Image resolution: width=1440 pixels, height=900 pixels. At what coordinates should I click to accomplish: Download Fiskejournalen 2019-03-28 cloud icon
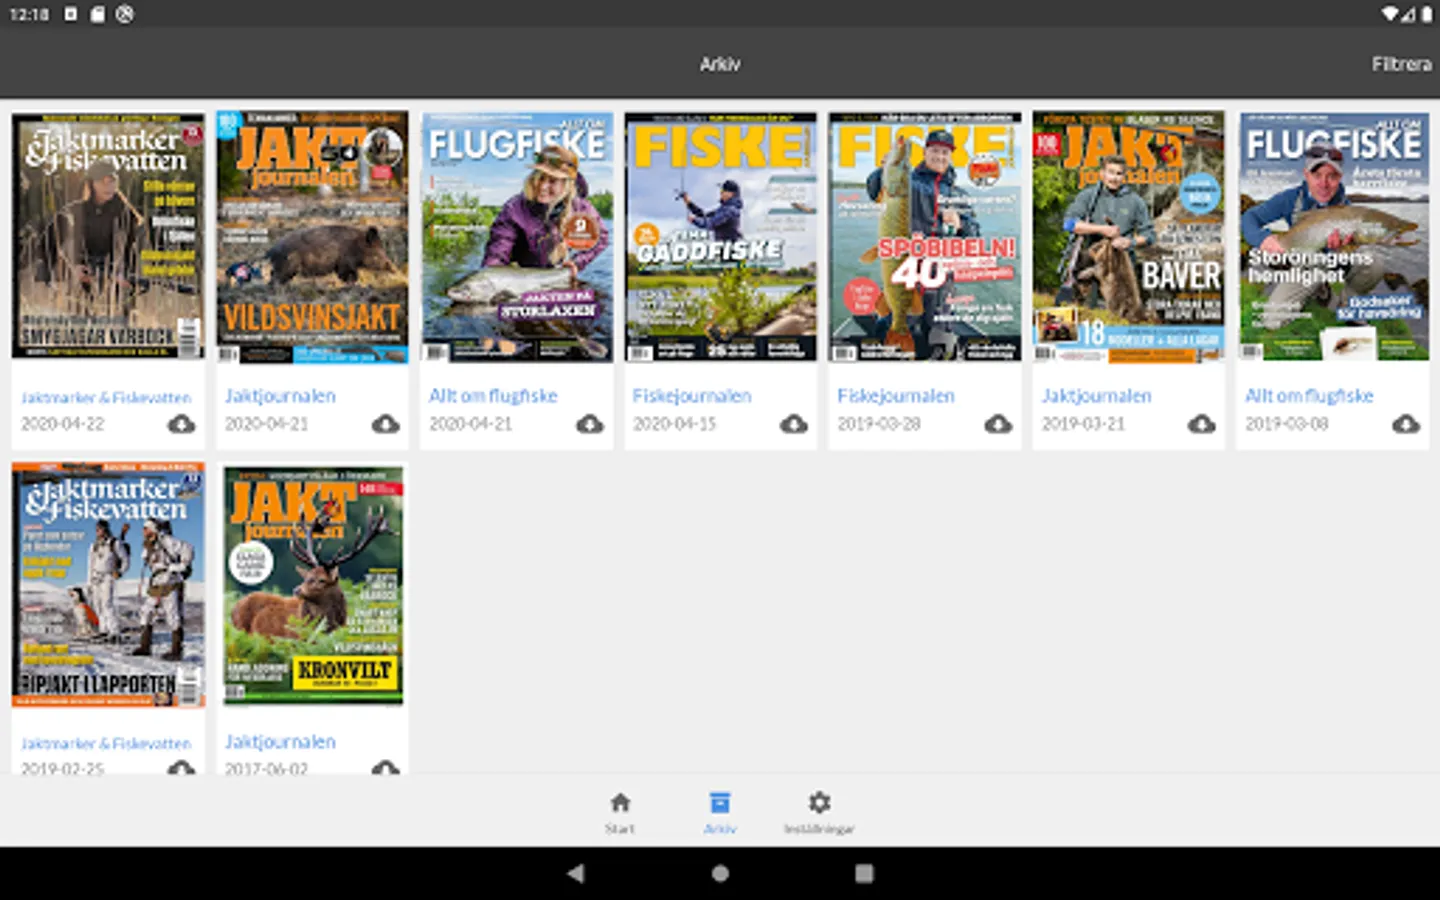[x=998, y=424]
